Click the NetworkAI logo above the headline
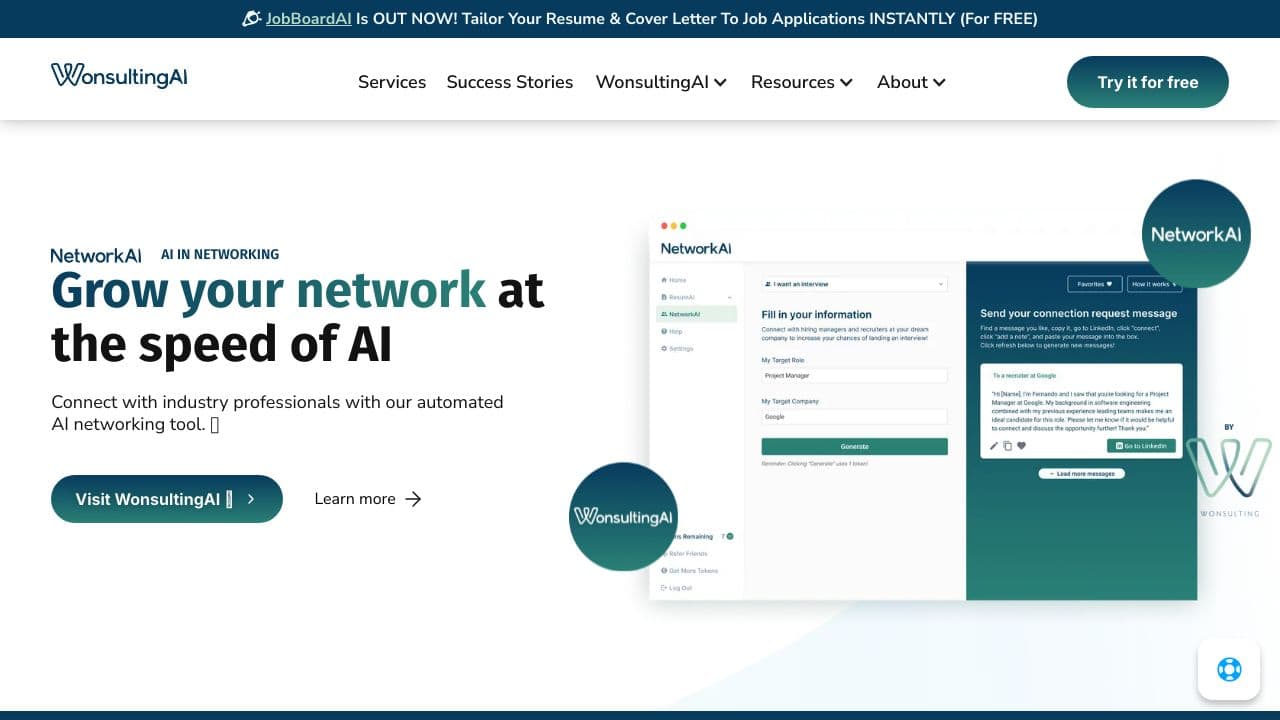Image resolution: width=1280 pixels, height=720 pixels. tap(96, 255)
